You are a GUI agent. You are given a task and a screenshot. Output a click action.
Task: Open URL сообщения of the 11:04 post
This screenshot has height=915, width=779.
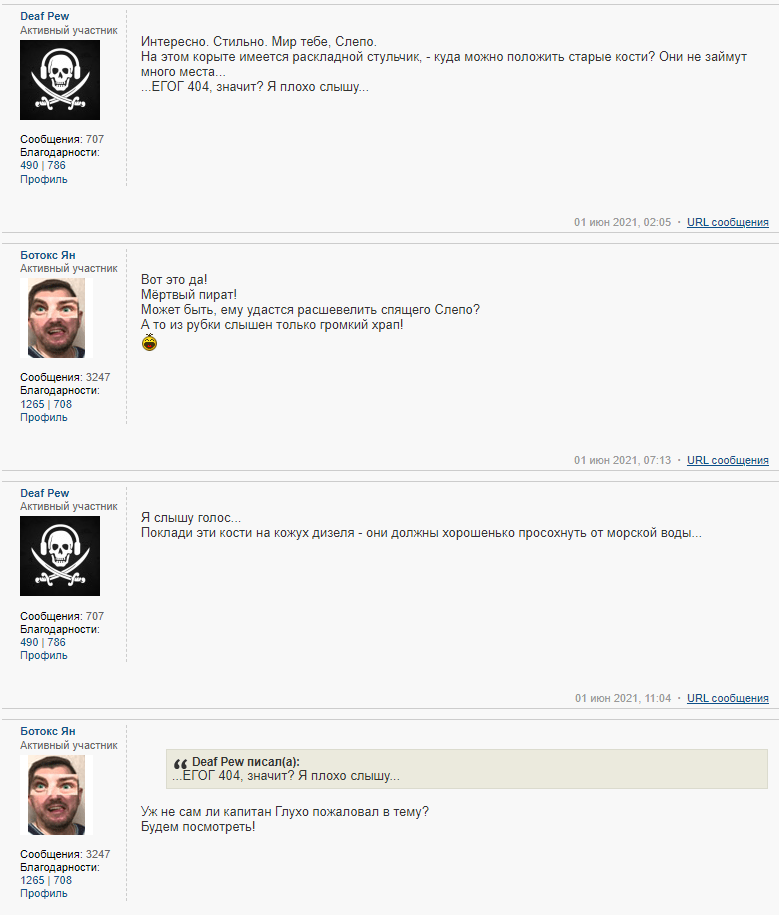(x=728, y=699)
